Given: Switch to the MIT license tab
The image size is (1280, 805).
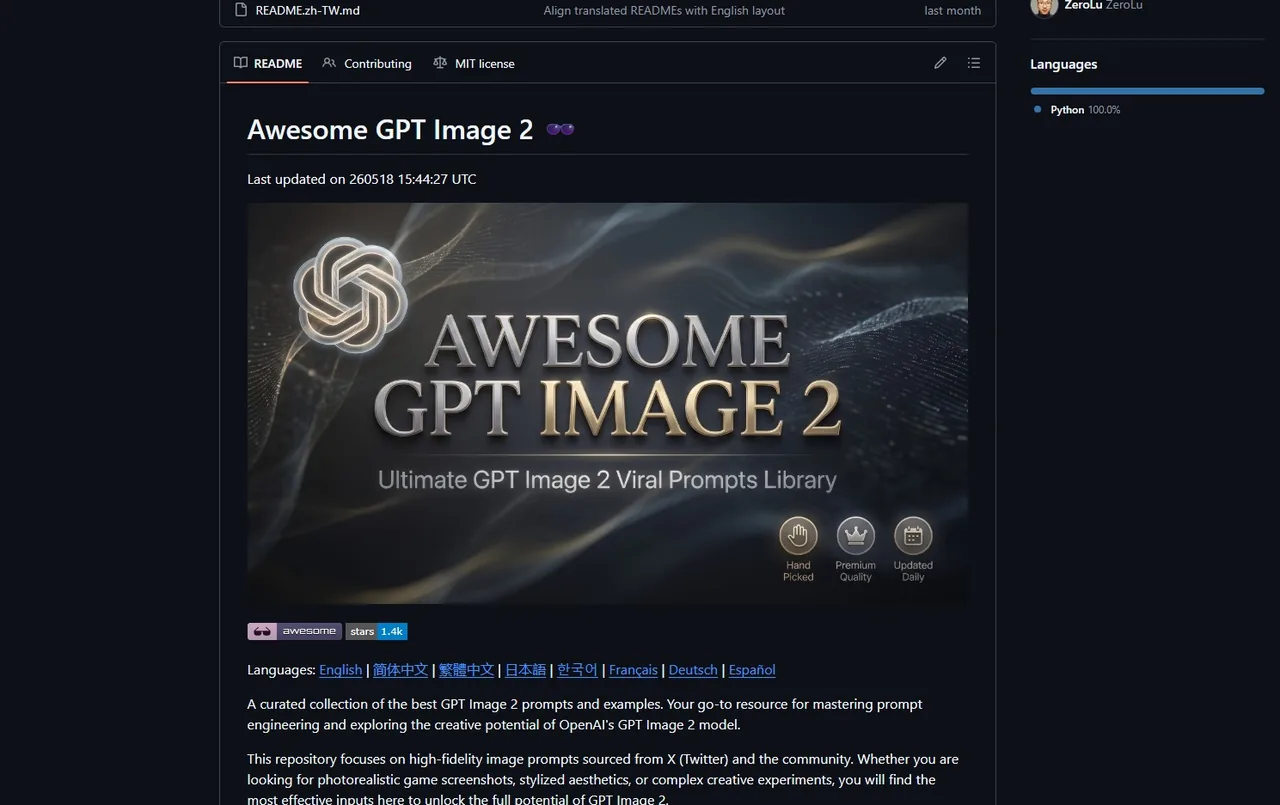Looking at the screenshot, I should point(474,63).
